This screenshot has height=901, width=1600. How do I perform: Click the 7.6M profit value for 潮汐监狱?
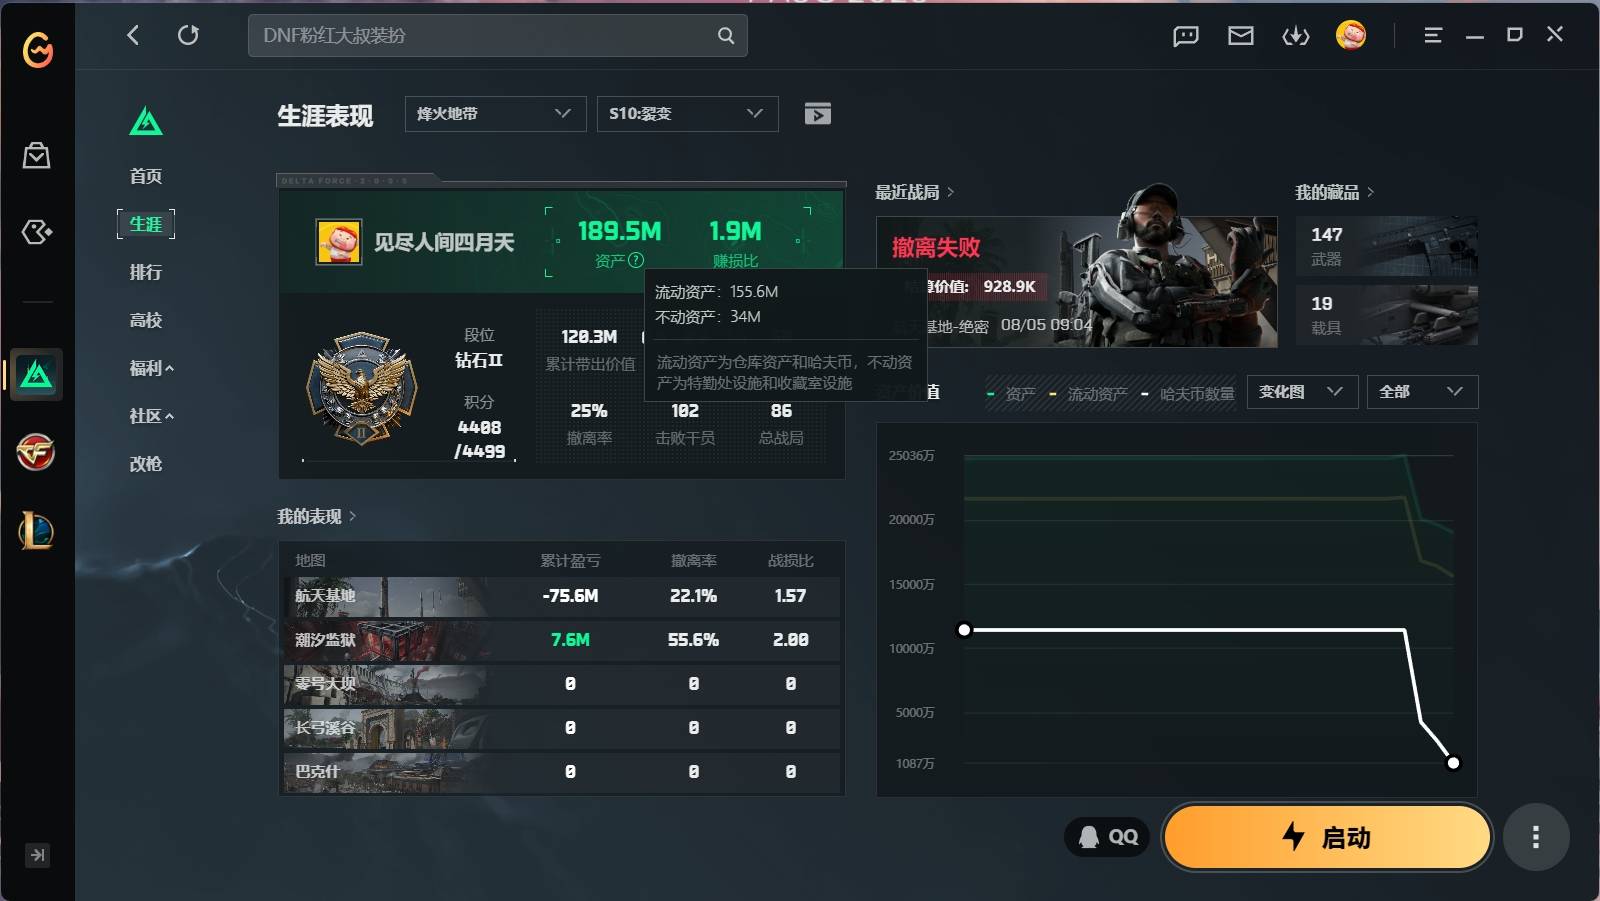click(x=570, y=640)
